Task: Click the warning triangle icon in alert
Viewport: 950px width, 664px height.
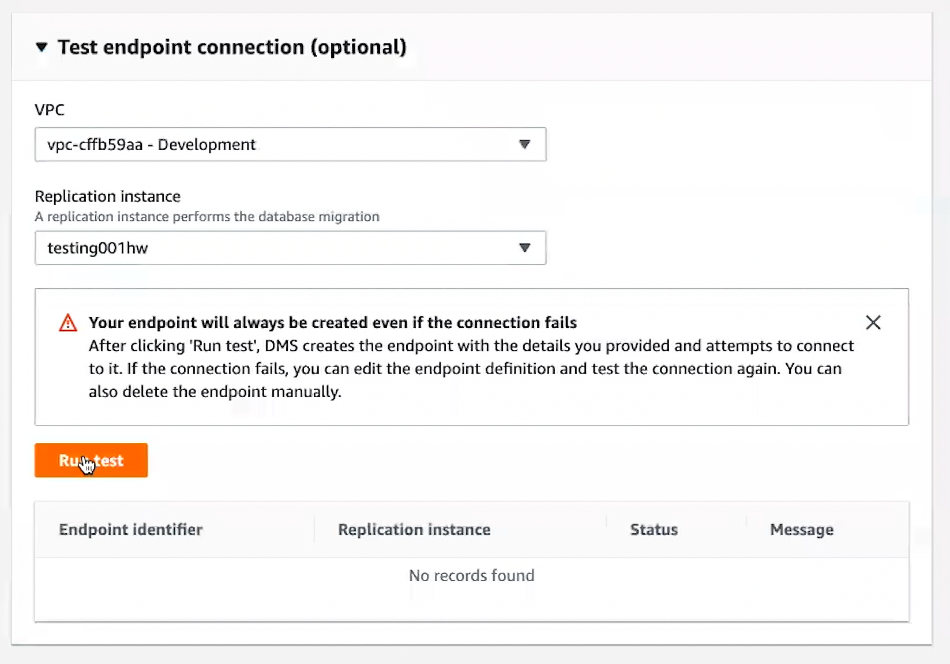Action: pos(68,323)
